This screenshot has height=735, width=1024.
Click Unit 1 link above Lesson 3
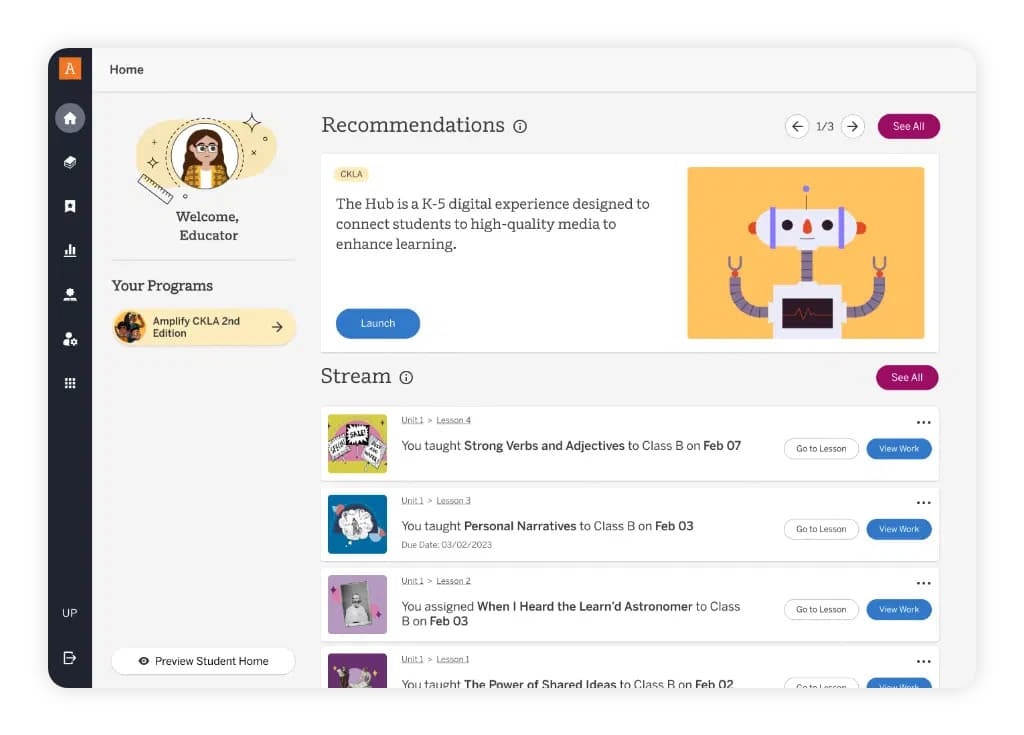412,500
